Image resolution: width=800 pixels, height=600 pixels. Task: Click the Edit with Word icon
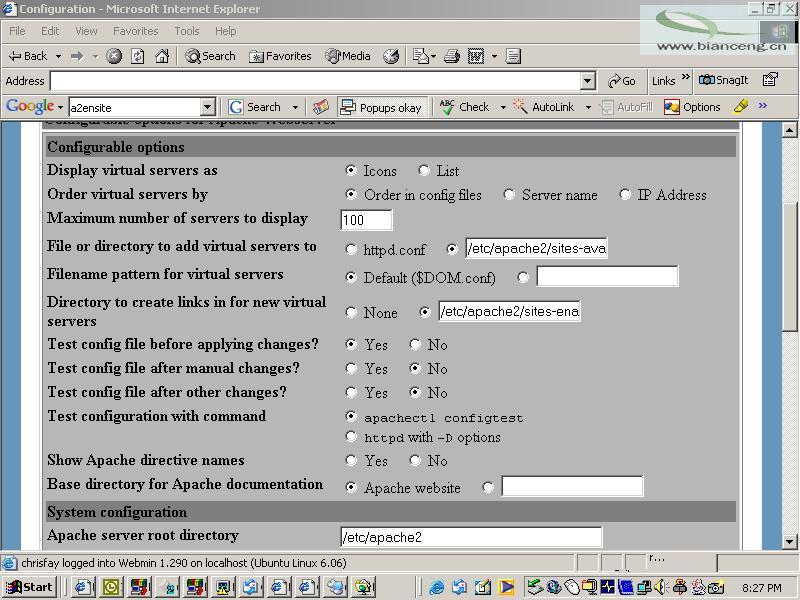click(476, 56)
